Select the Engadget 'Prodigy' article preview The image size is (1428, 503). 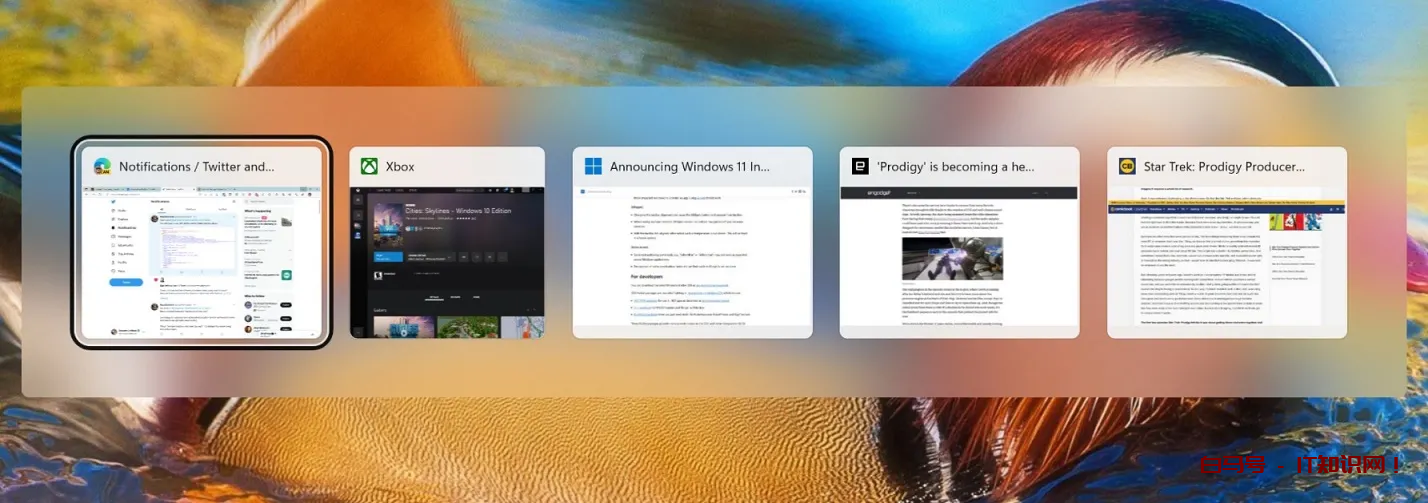[960, 262]
